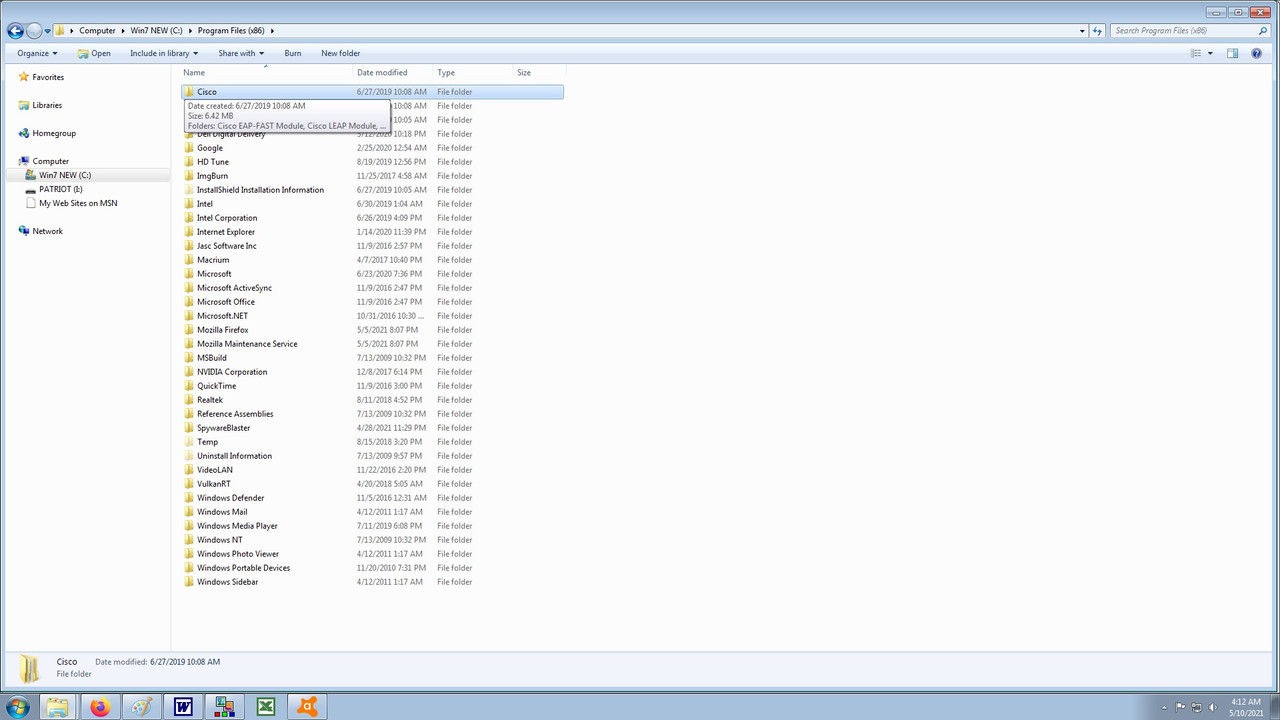Expand hidden icons in the system tray
The image size is (1280, 720).
[1164, 707]
